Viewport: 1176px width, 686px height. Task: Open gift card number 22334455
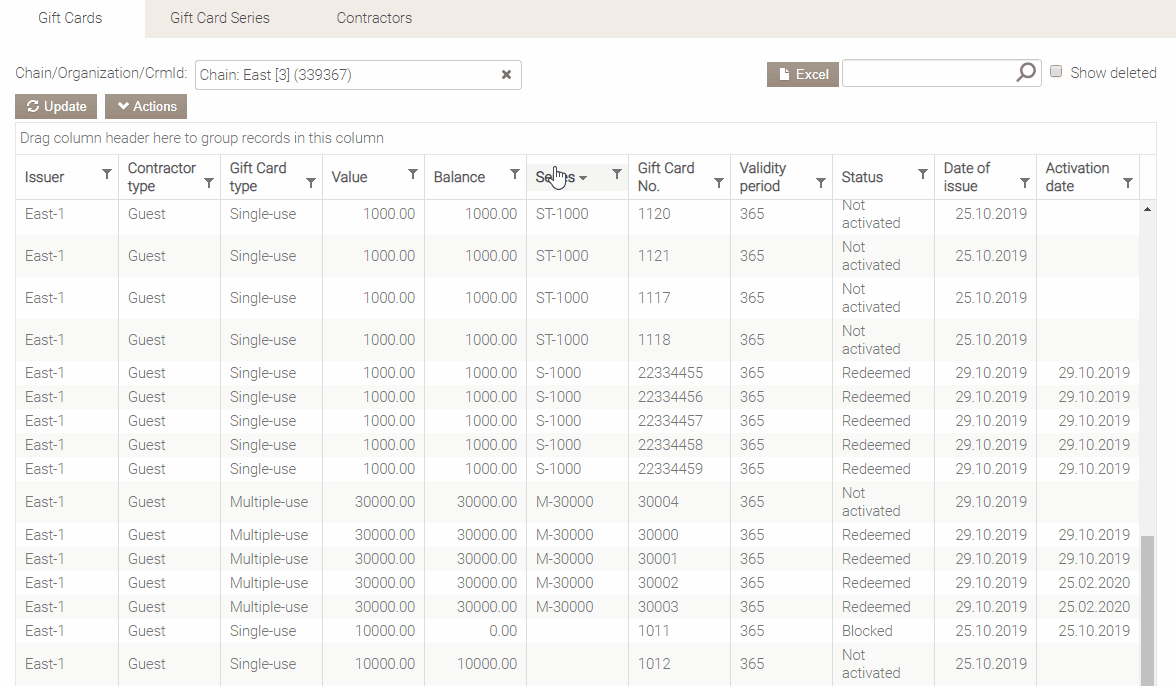(670, 373)
